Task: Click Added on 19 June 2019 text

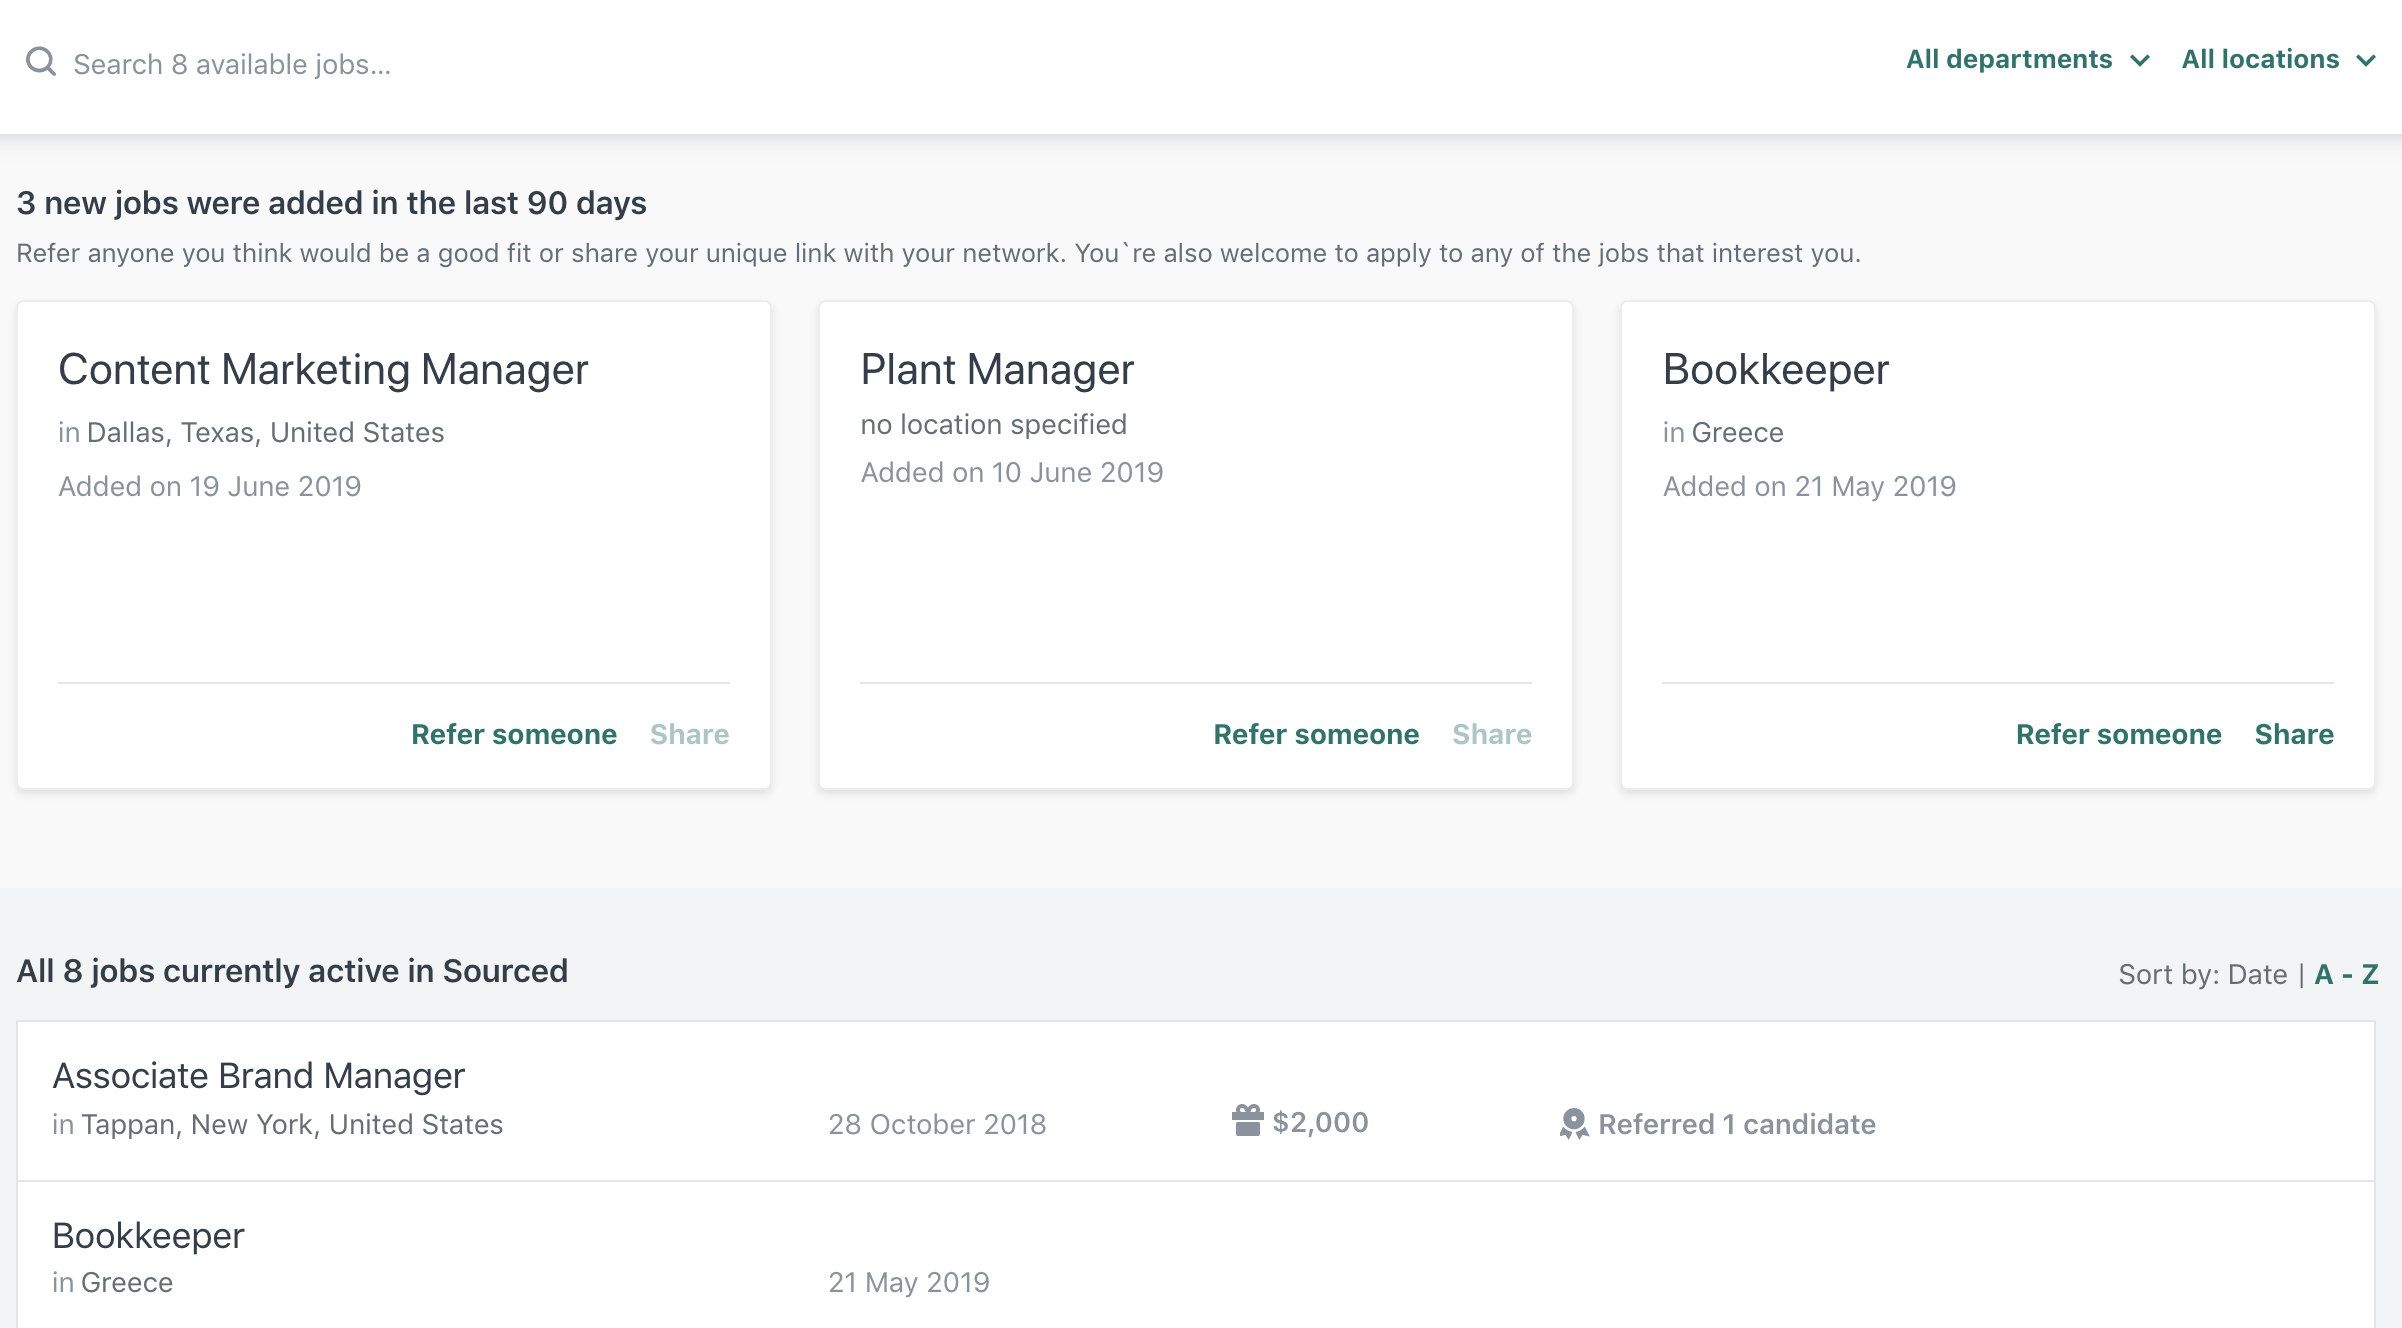Action: pos(209,486)
